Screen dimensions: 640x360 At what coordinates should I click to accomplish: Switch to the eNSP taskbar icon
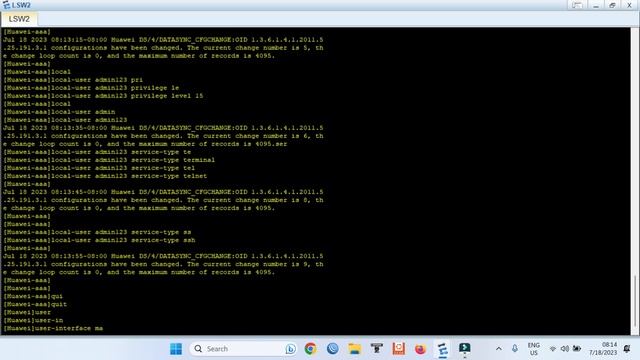(442, 349)
